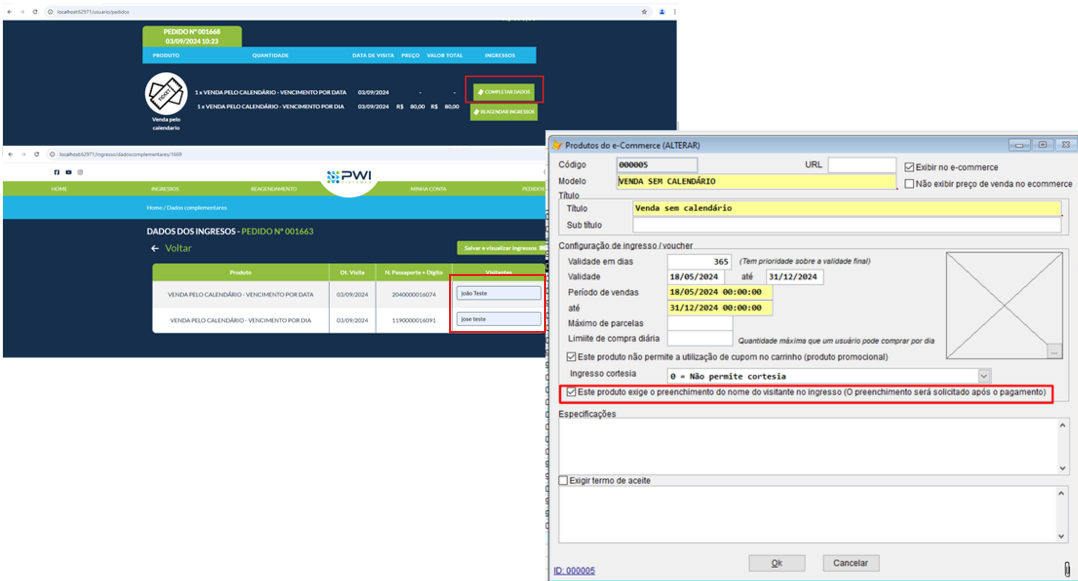Click the Facebook icon in the site header

56,173
